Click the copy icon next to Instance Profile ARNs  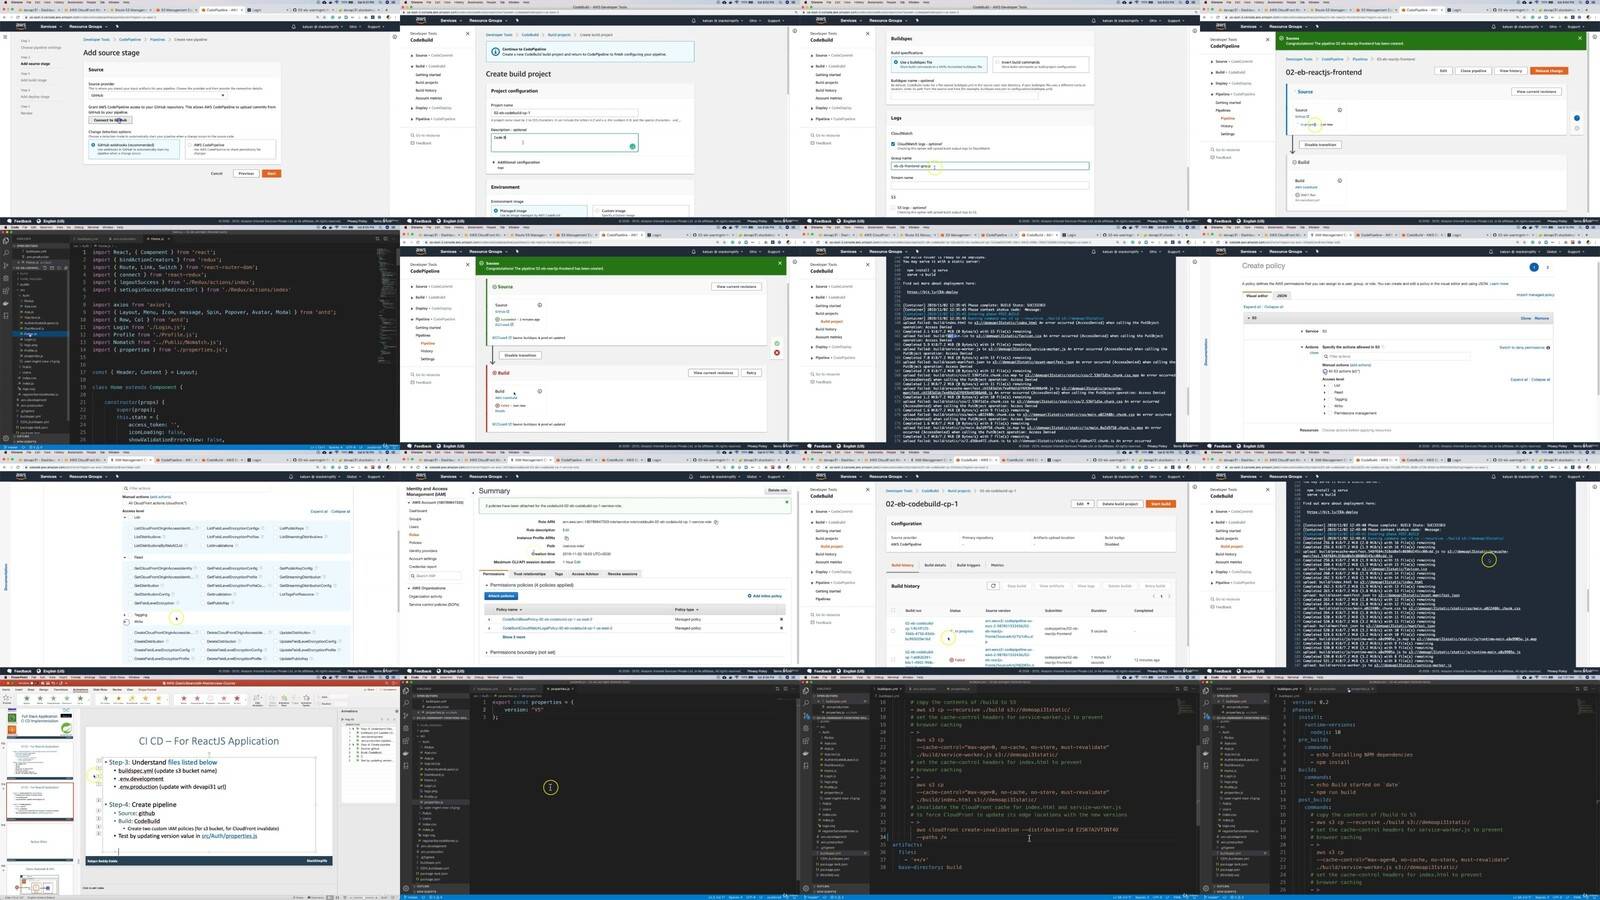565,538
